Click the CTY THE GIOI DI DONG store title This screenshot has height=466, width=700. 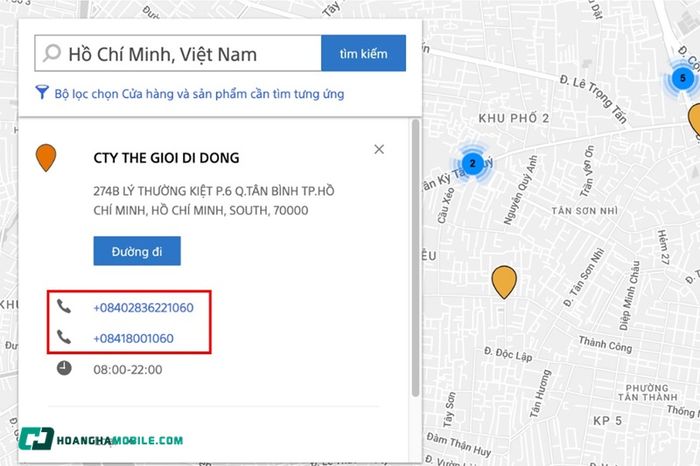pos(166,158)
